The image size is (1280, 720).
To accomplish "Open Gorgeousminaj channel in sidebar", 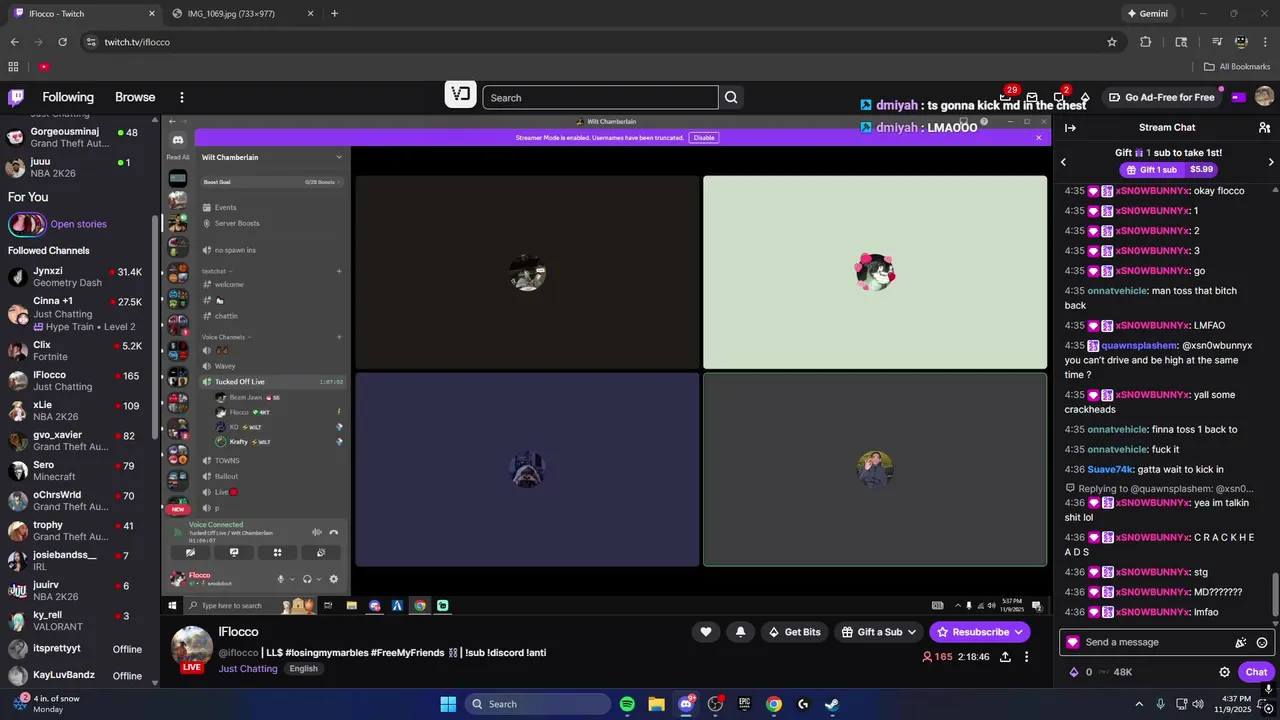I will (78, 137).
